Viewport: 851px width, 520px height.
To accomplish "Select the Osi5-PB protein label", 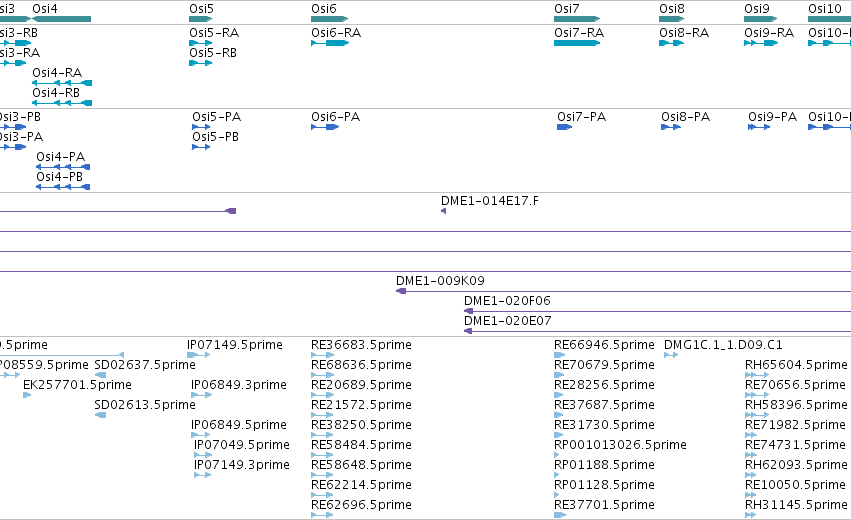I will click(215, 137).
